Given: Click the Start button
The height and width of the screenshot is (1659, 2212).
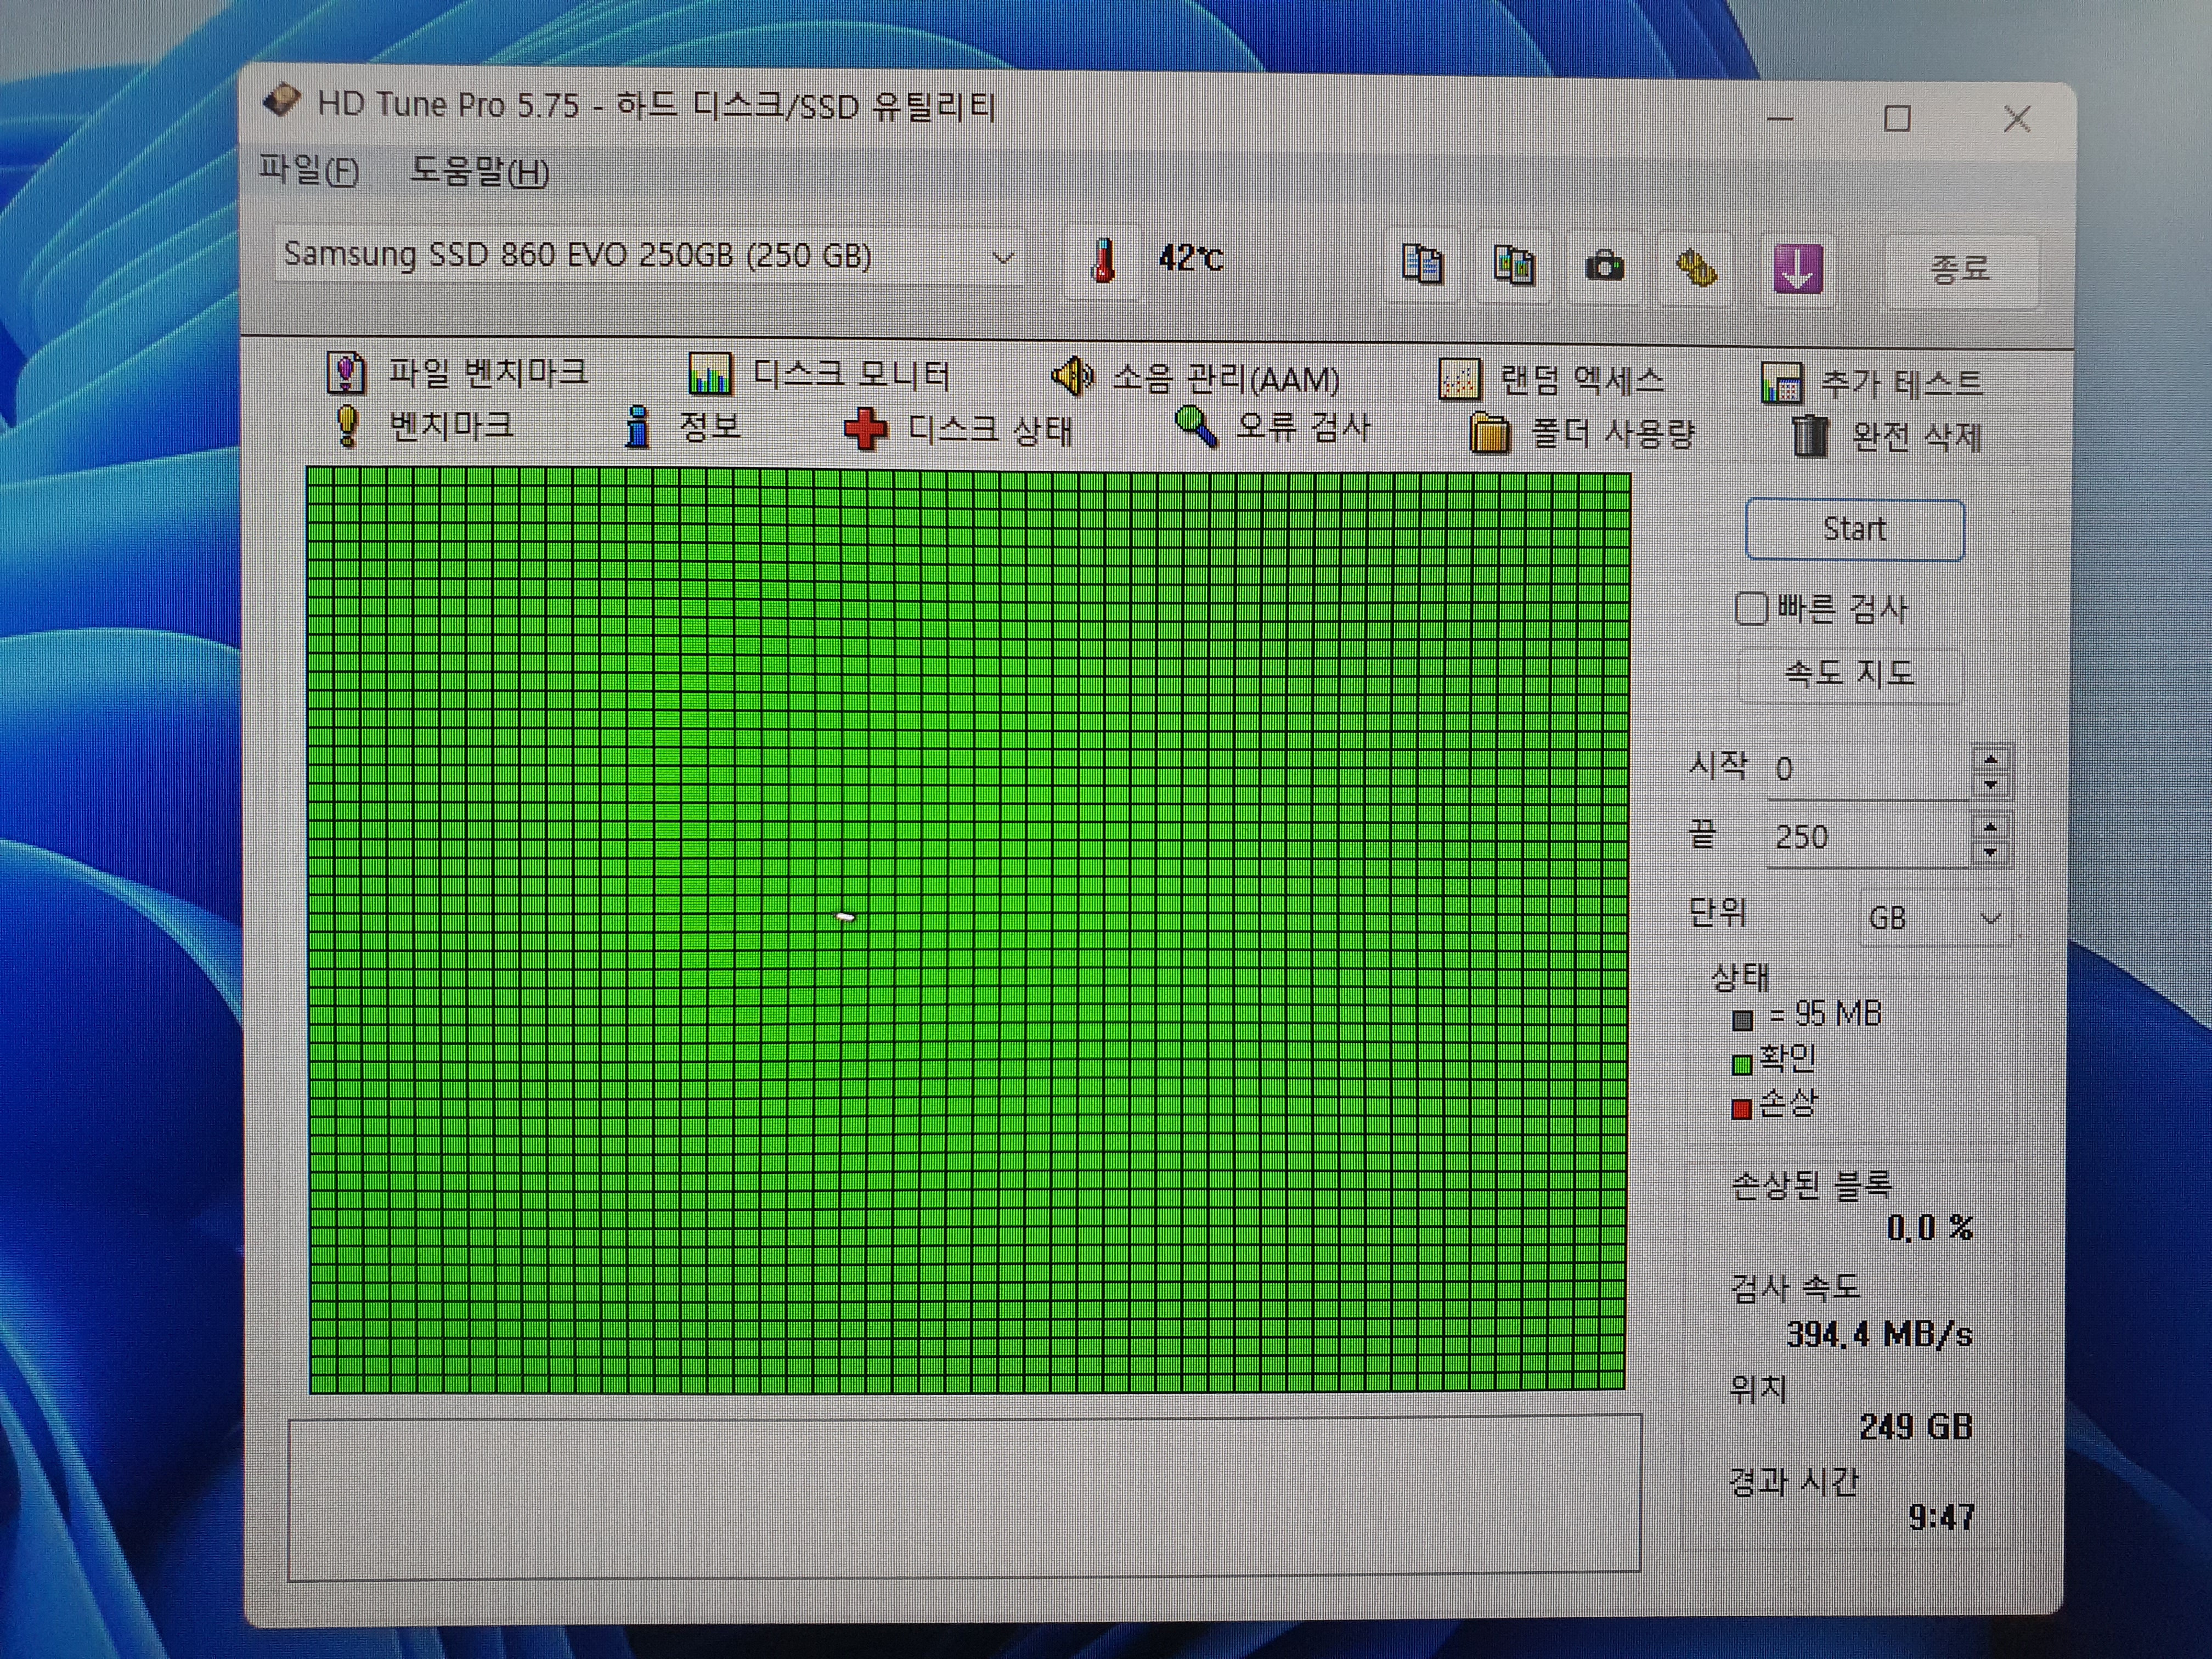Looking at the screenshot, I should (x=1854, y=529).
